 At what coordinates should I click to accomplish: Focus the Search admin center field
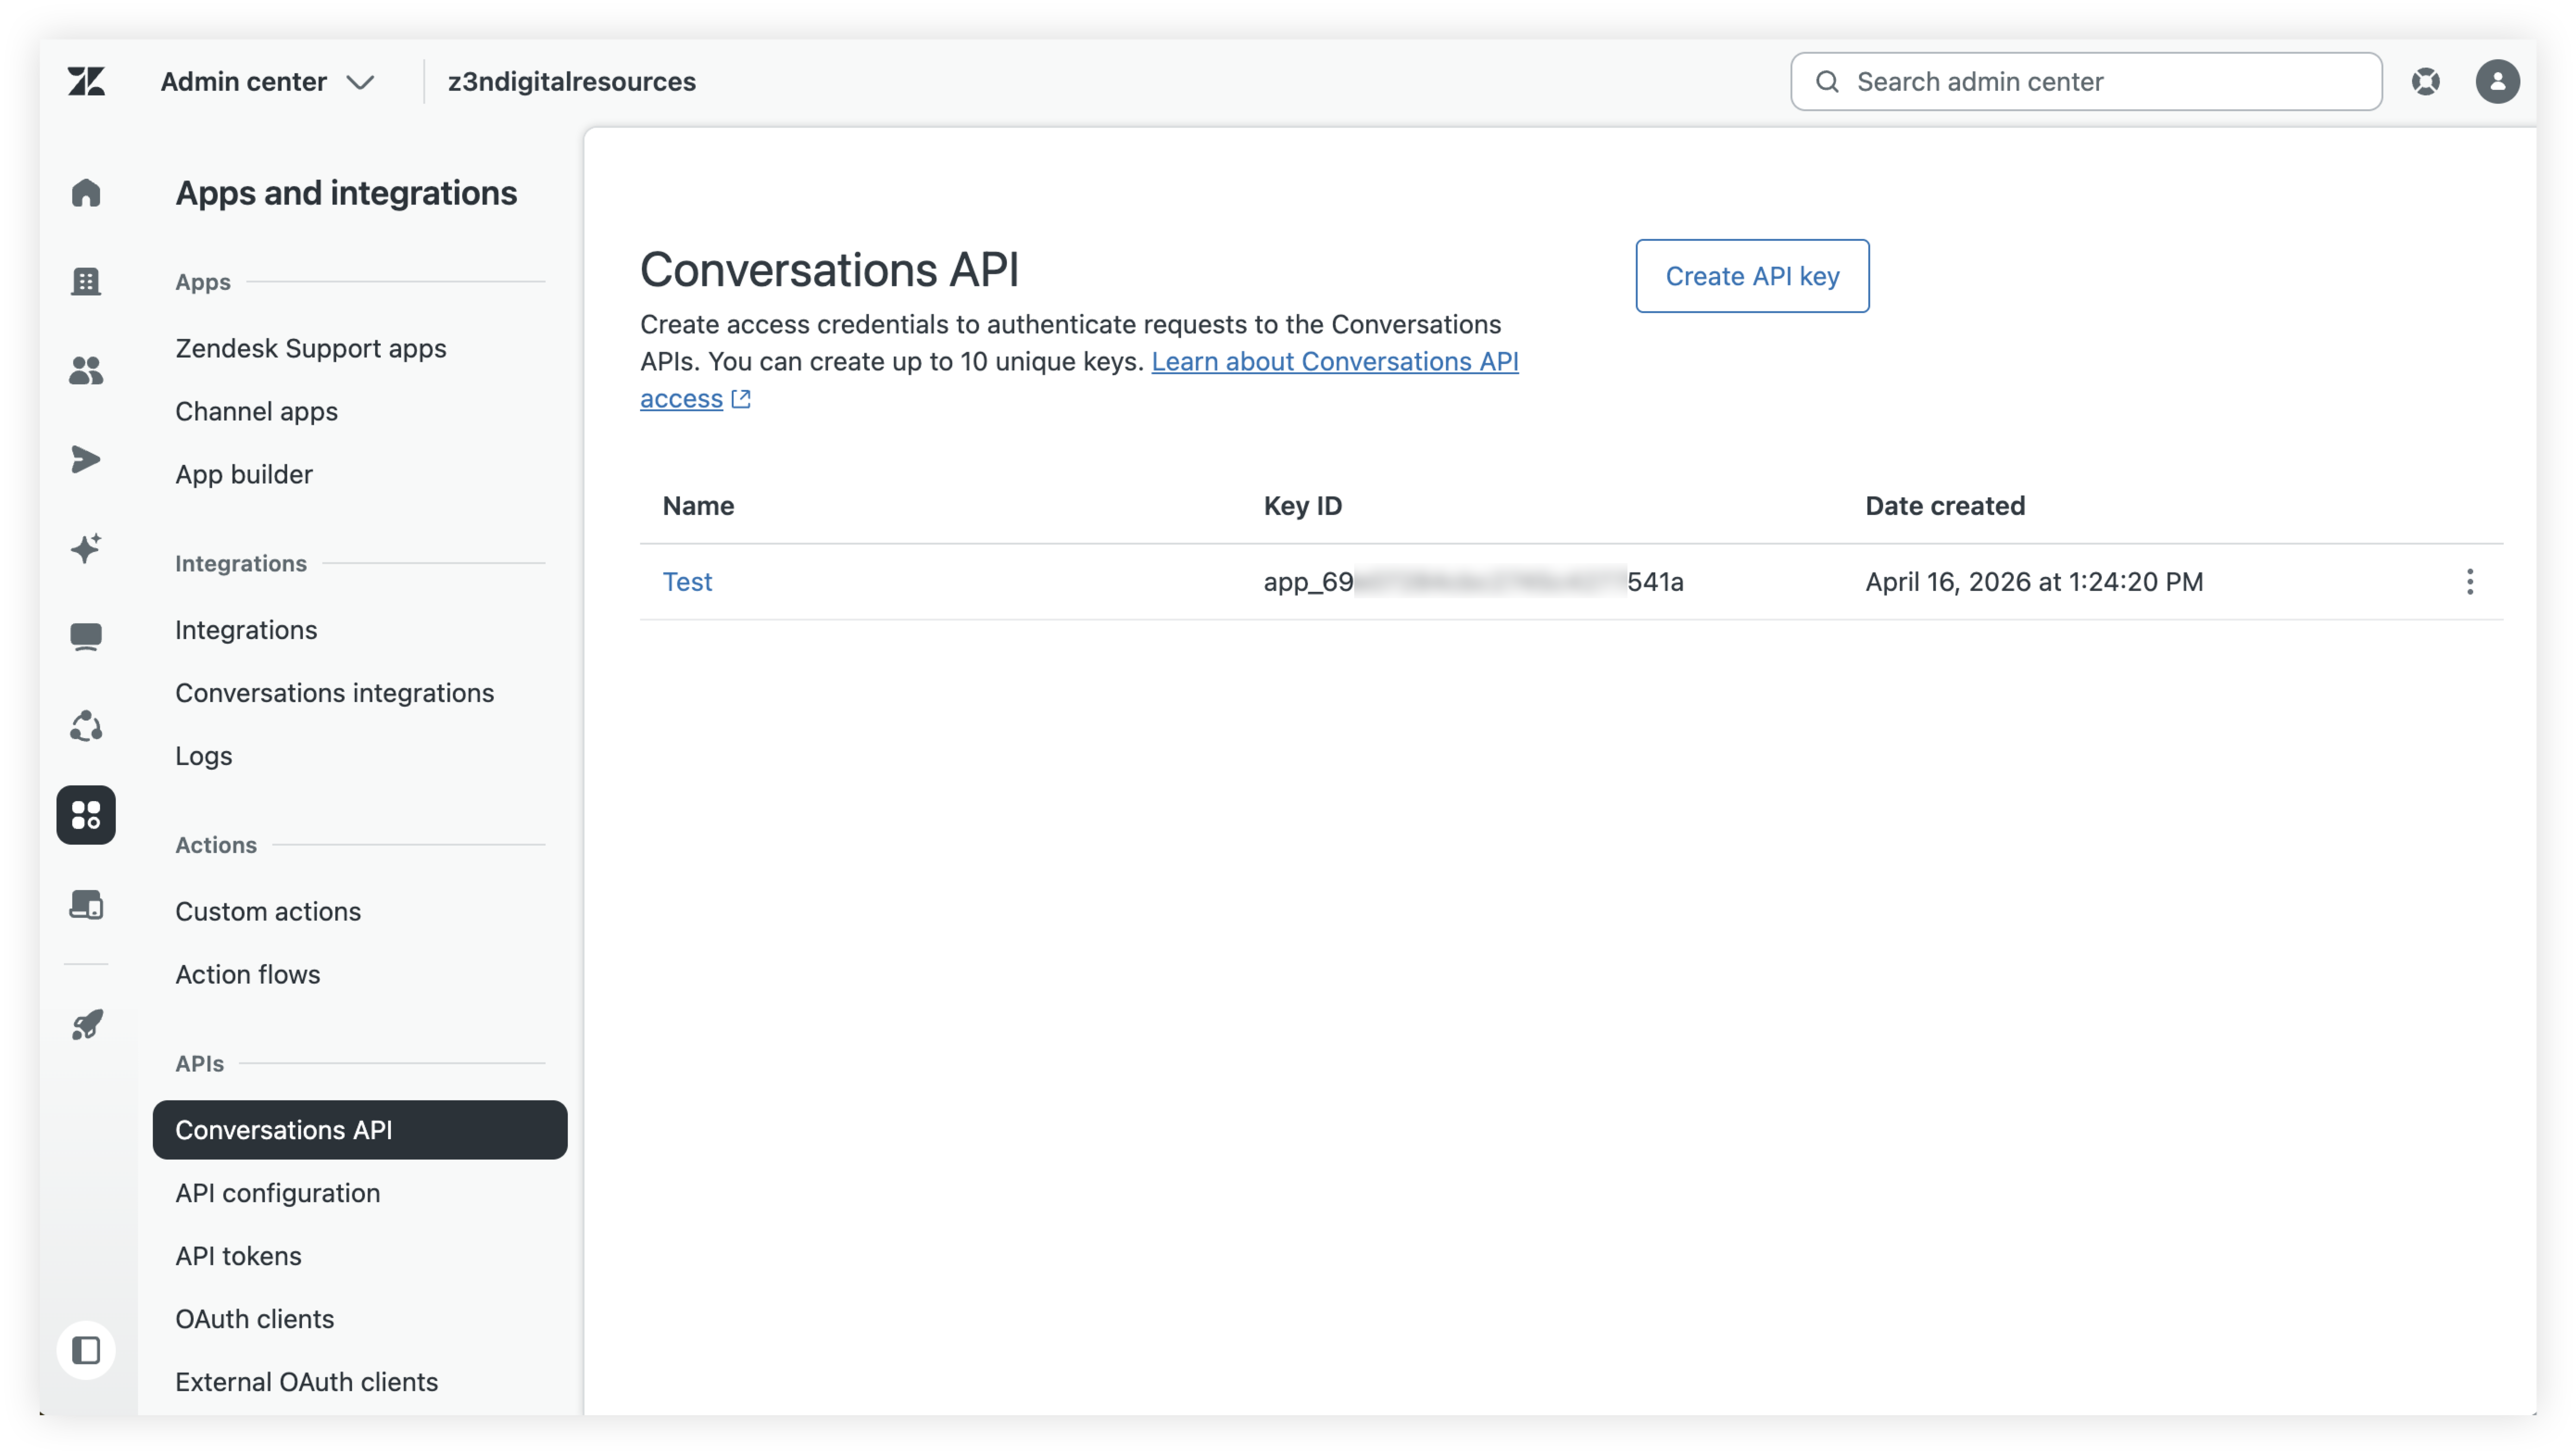coord(2086,81)
